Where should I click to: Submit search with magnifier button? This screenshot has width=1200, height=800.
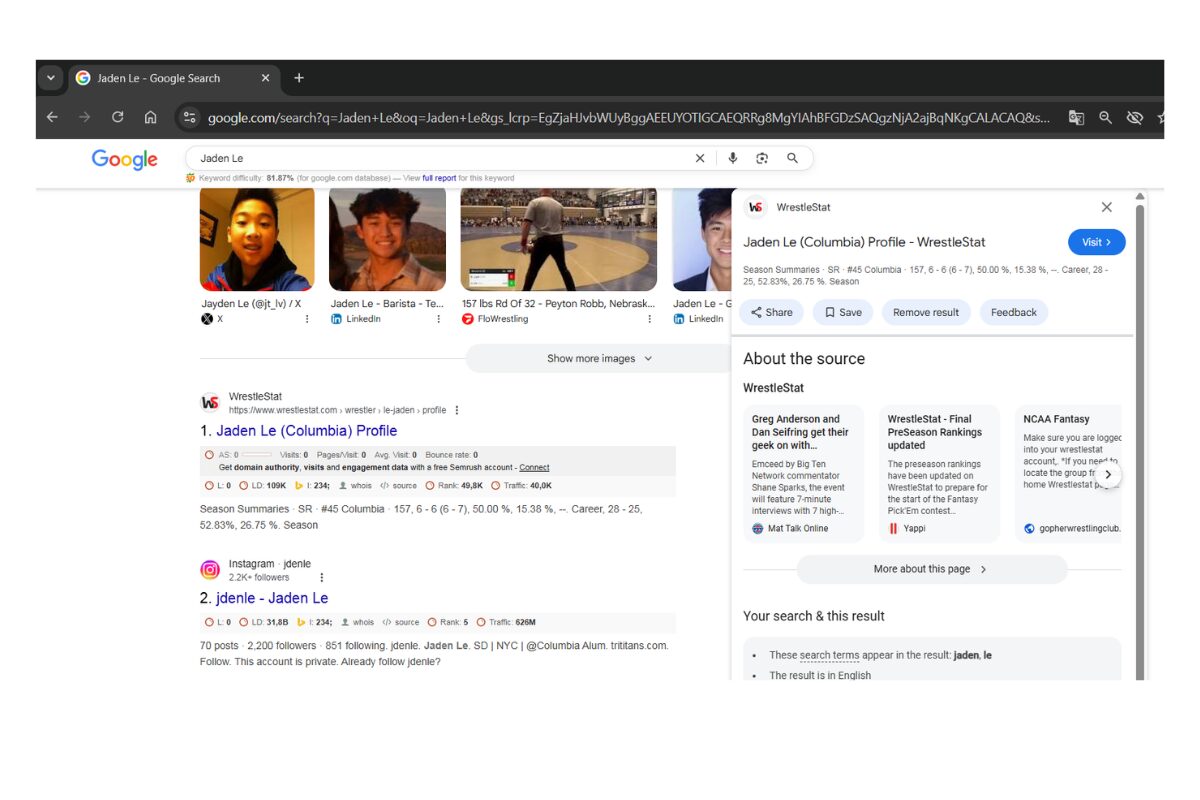pyautogui.click(x=792, y=158)
